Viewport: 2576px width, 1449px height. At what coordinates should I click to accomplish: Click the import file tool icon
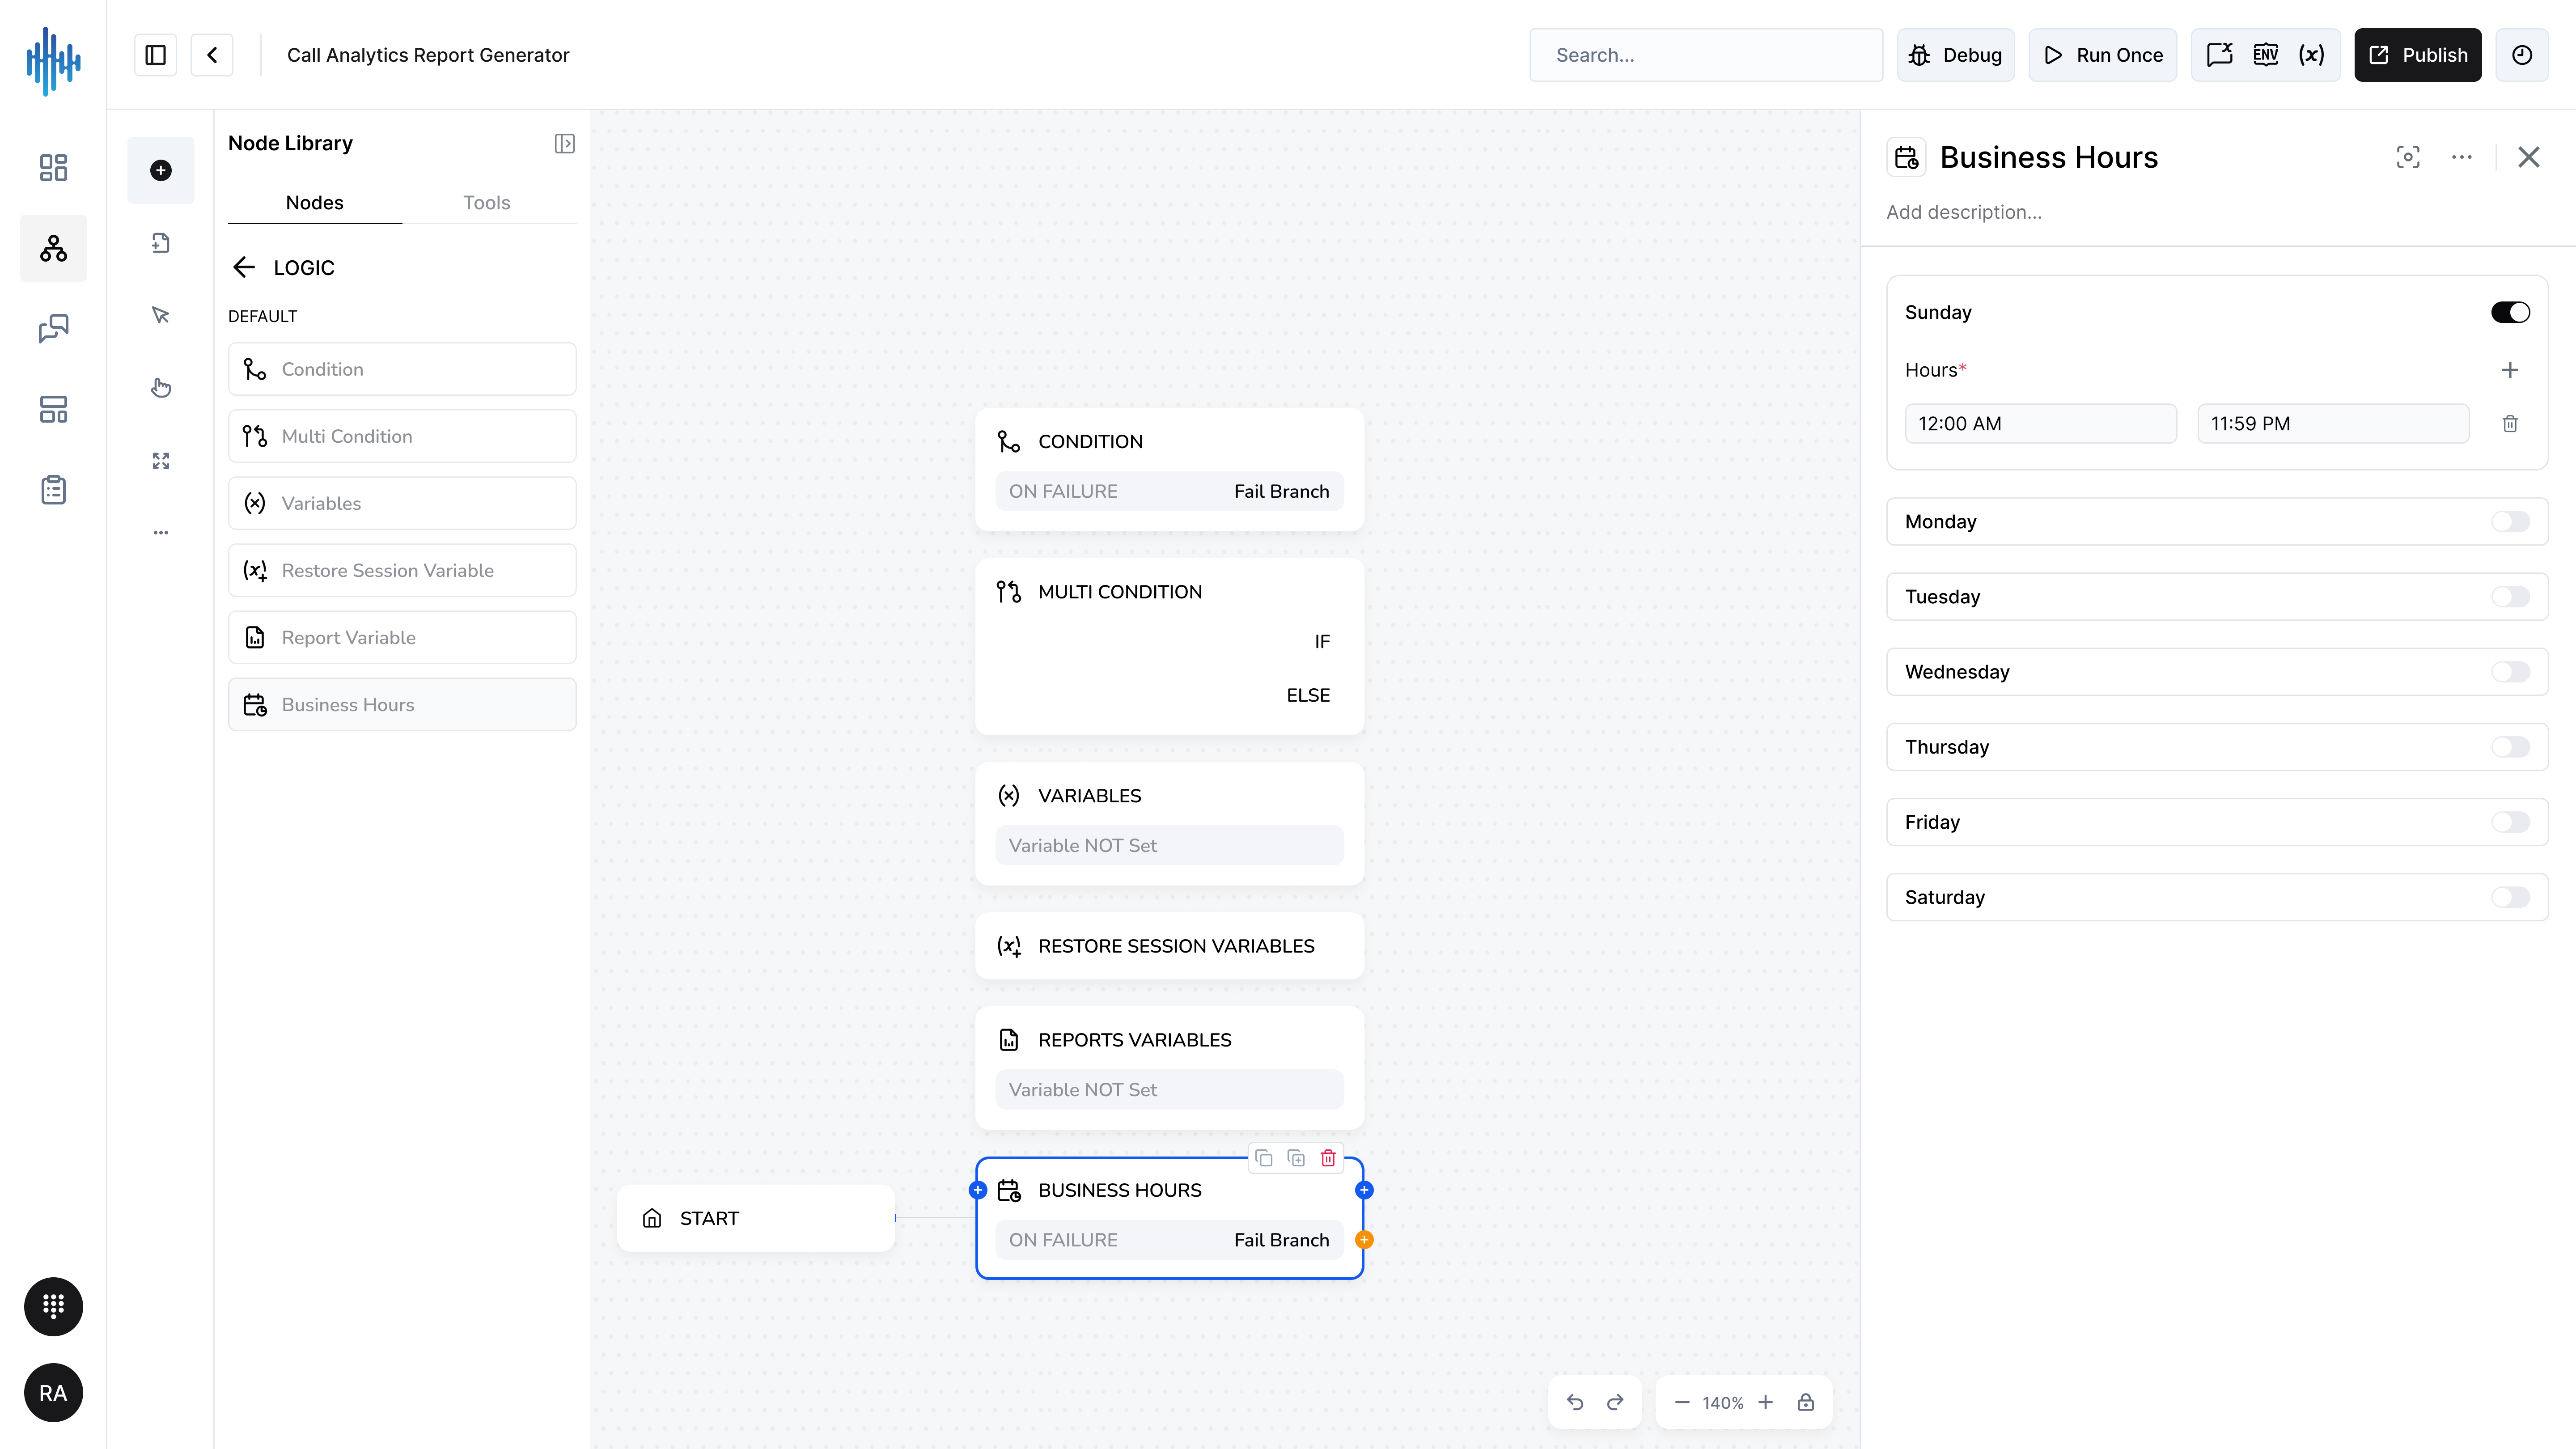pyautogui.click(x=161, y=243)
